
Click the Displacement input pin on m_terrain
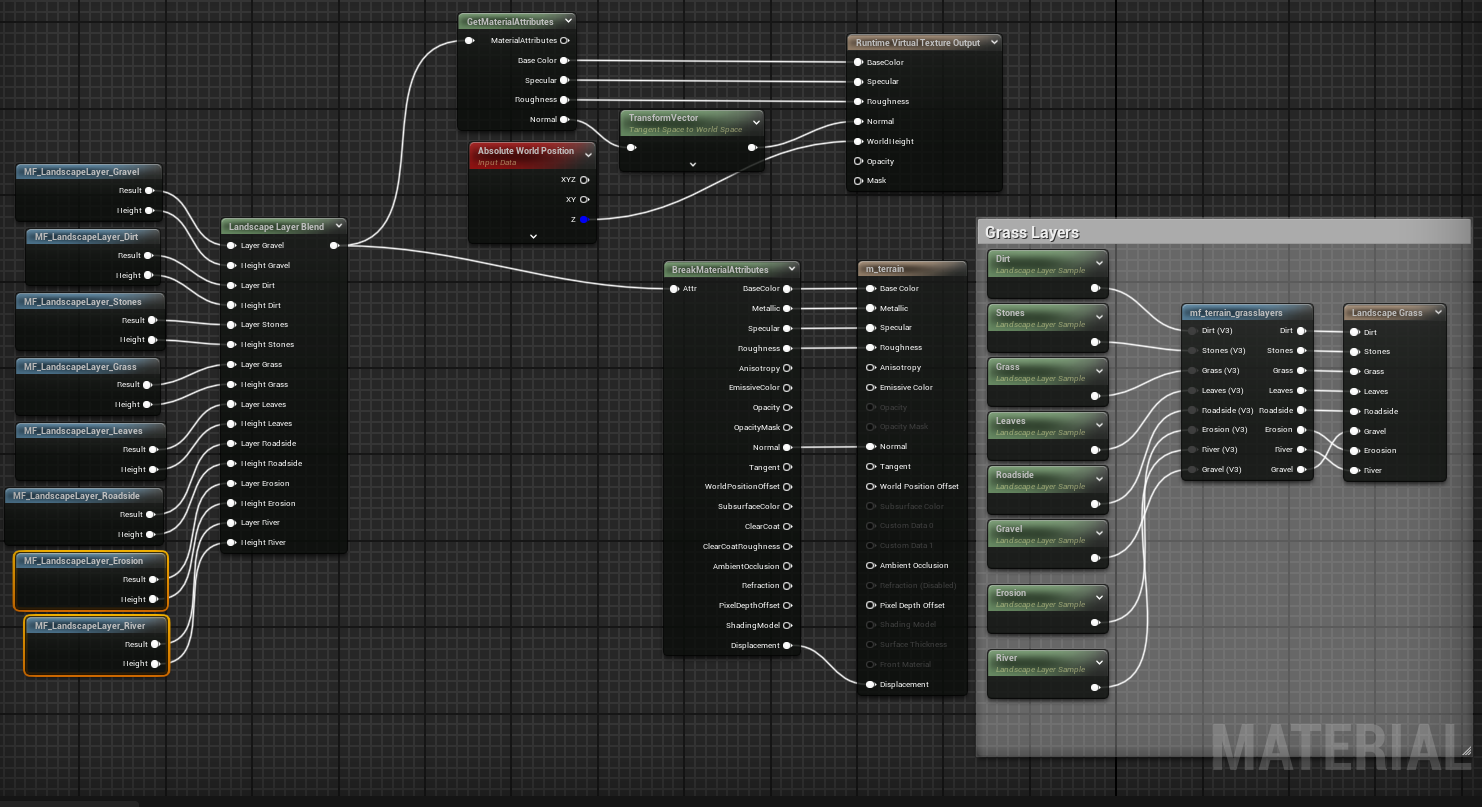pos(871,685)
